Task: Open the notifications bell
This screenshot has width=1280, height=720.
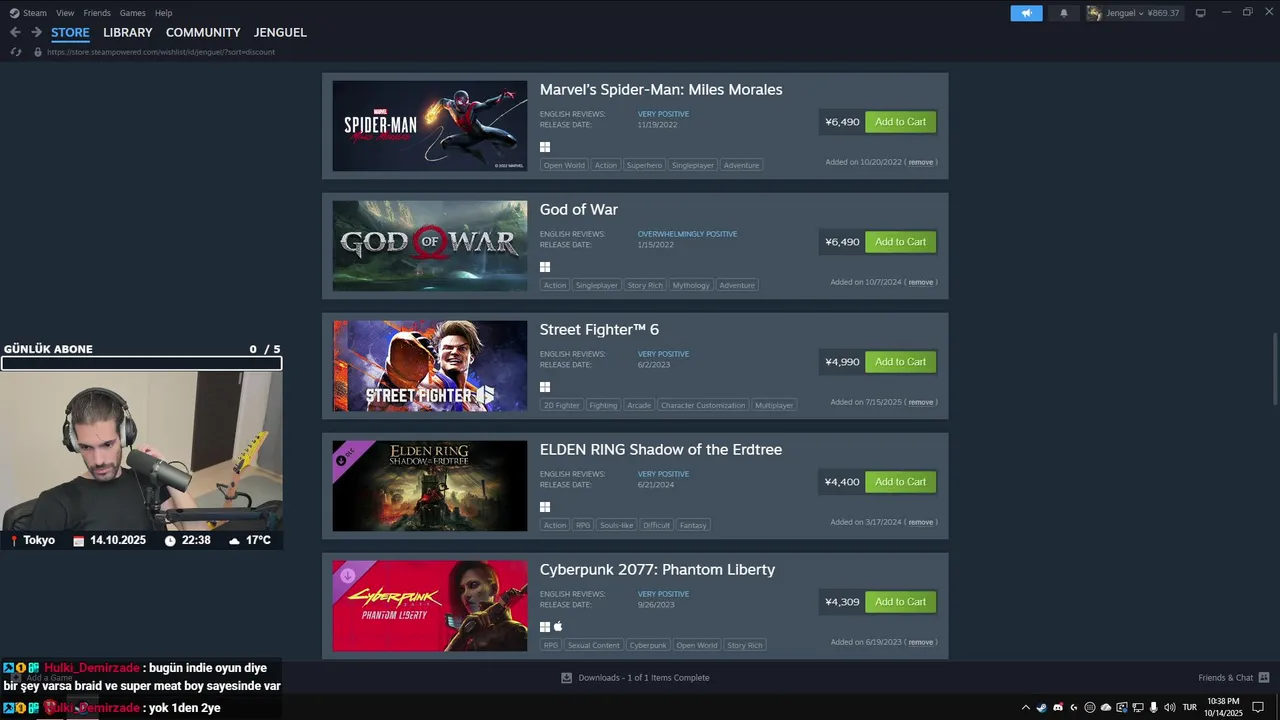Action: tap(1063, 13)
